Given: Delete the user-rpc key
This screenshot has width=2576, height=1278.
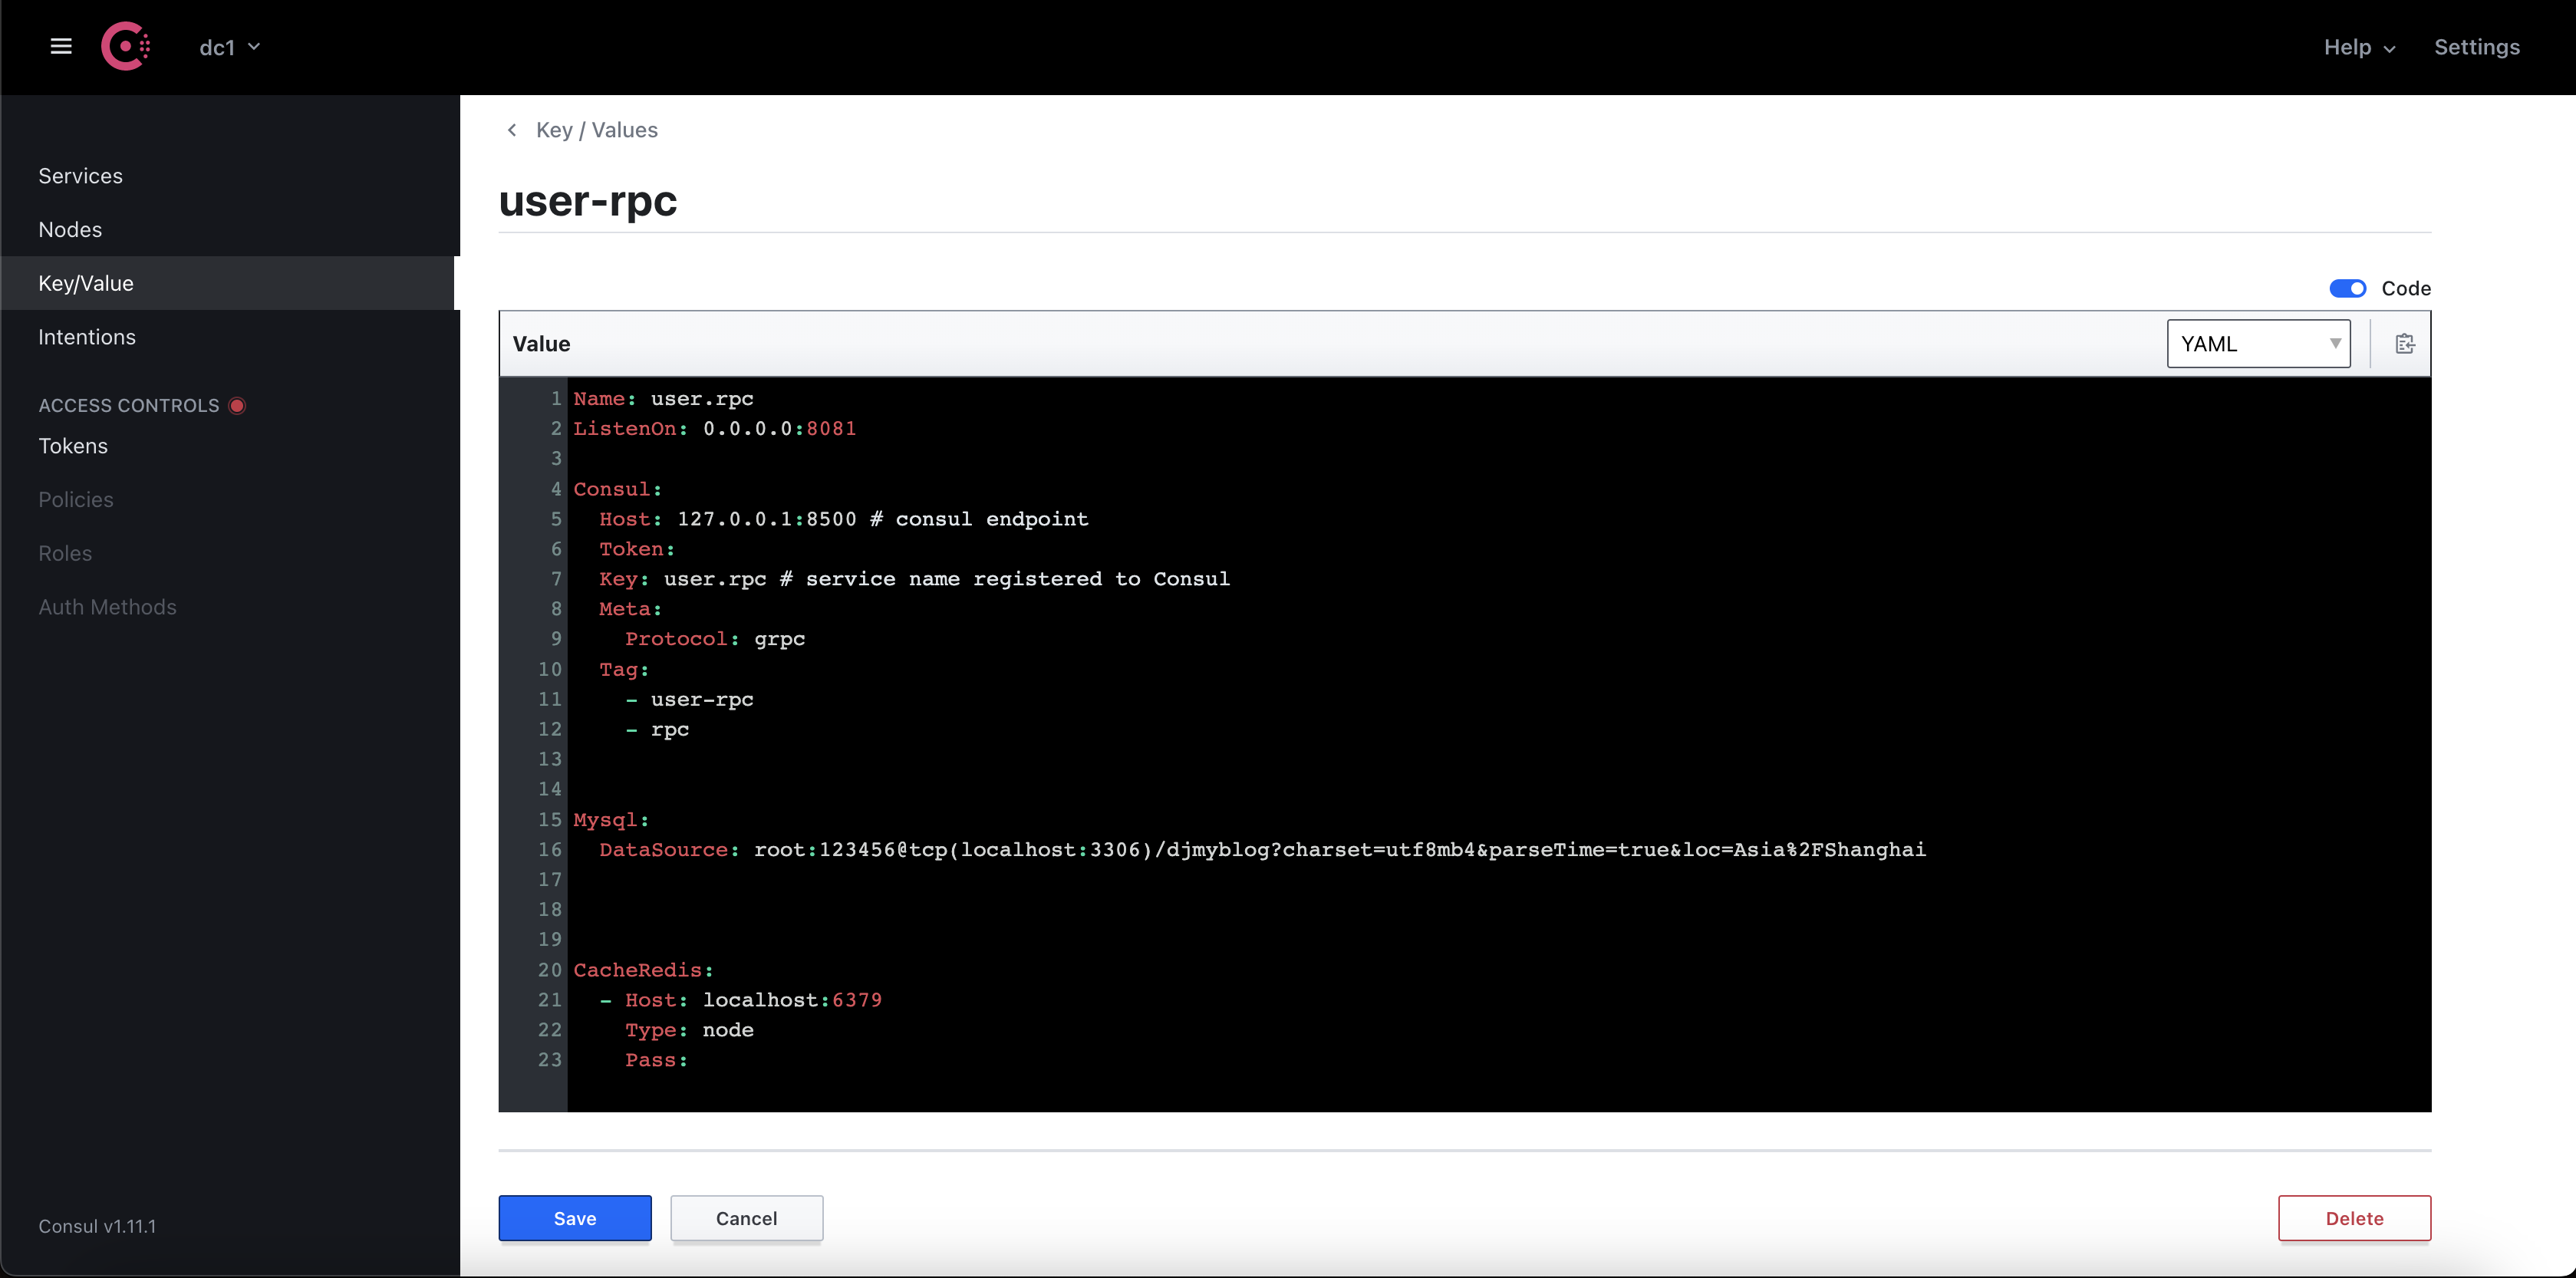Looking at the screenshot, I should pos(2354,1218).
